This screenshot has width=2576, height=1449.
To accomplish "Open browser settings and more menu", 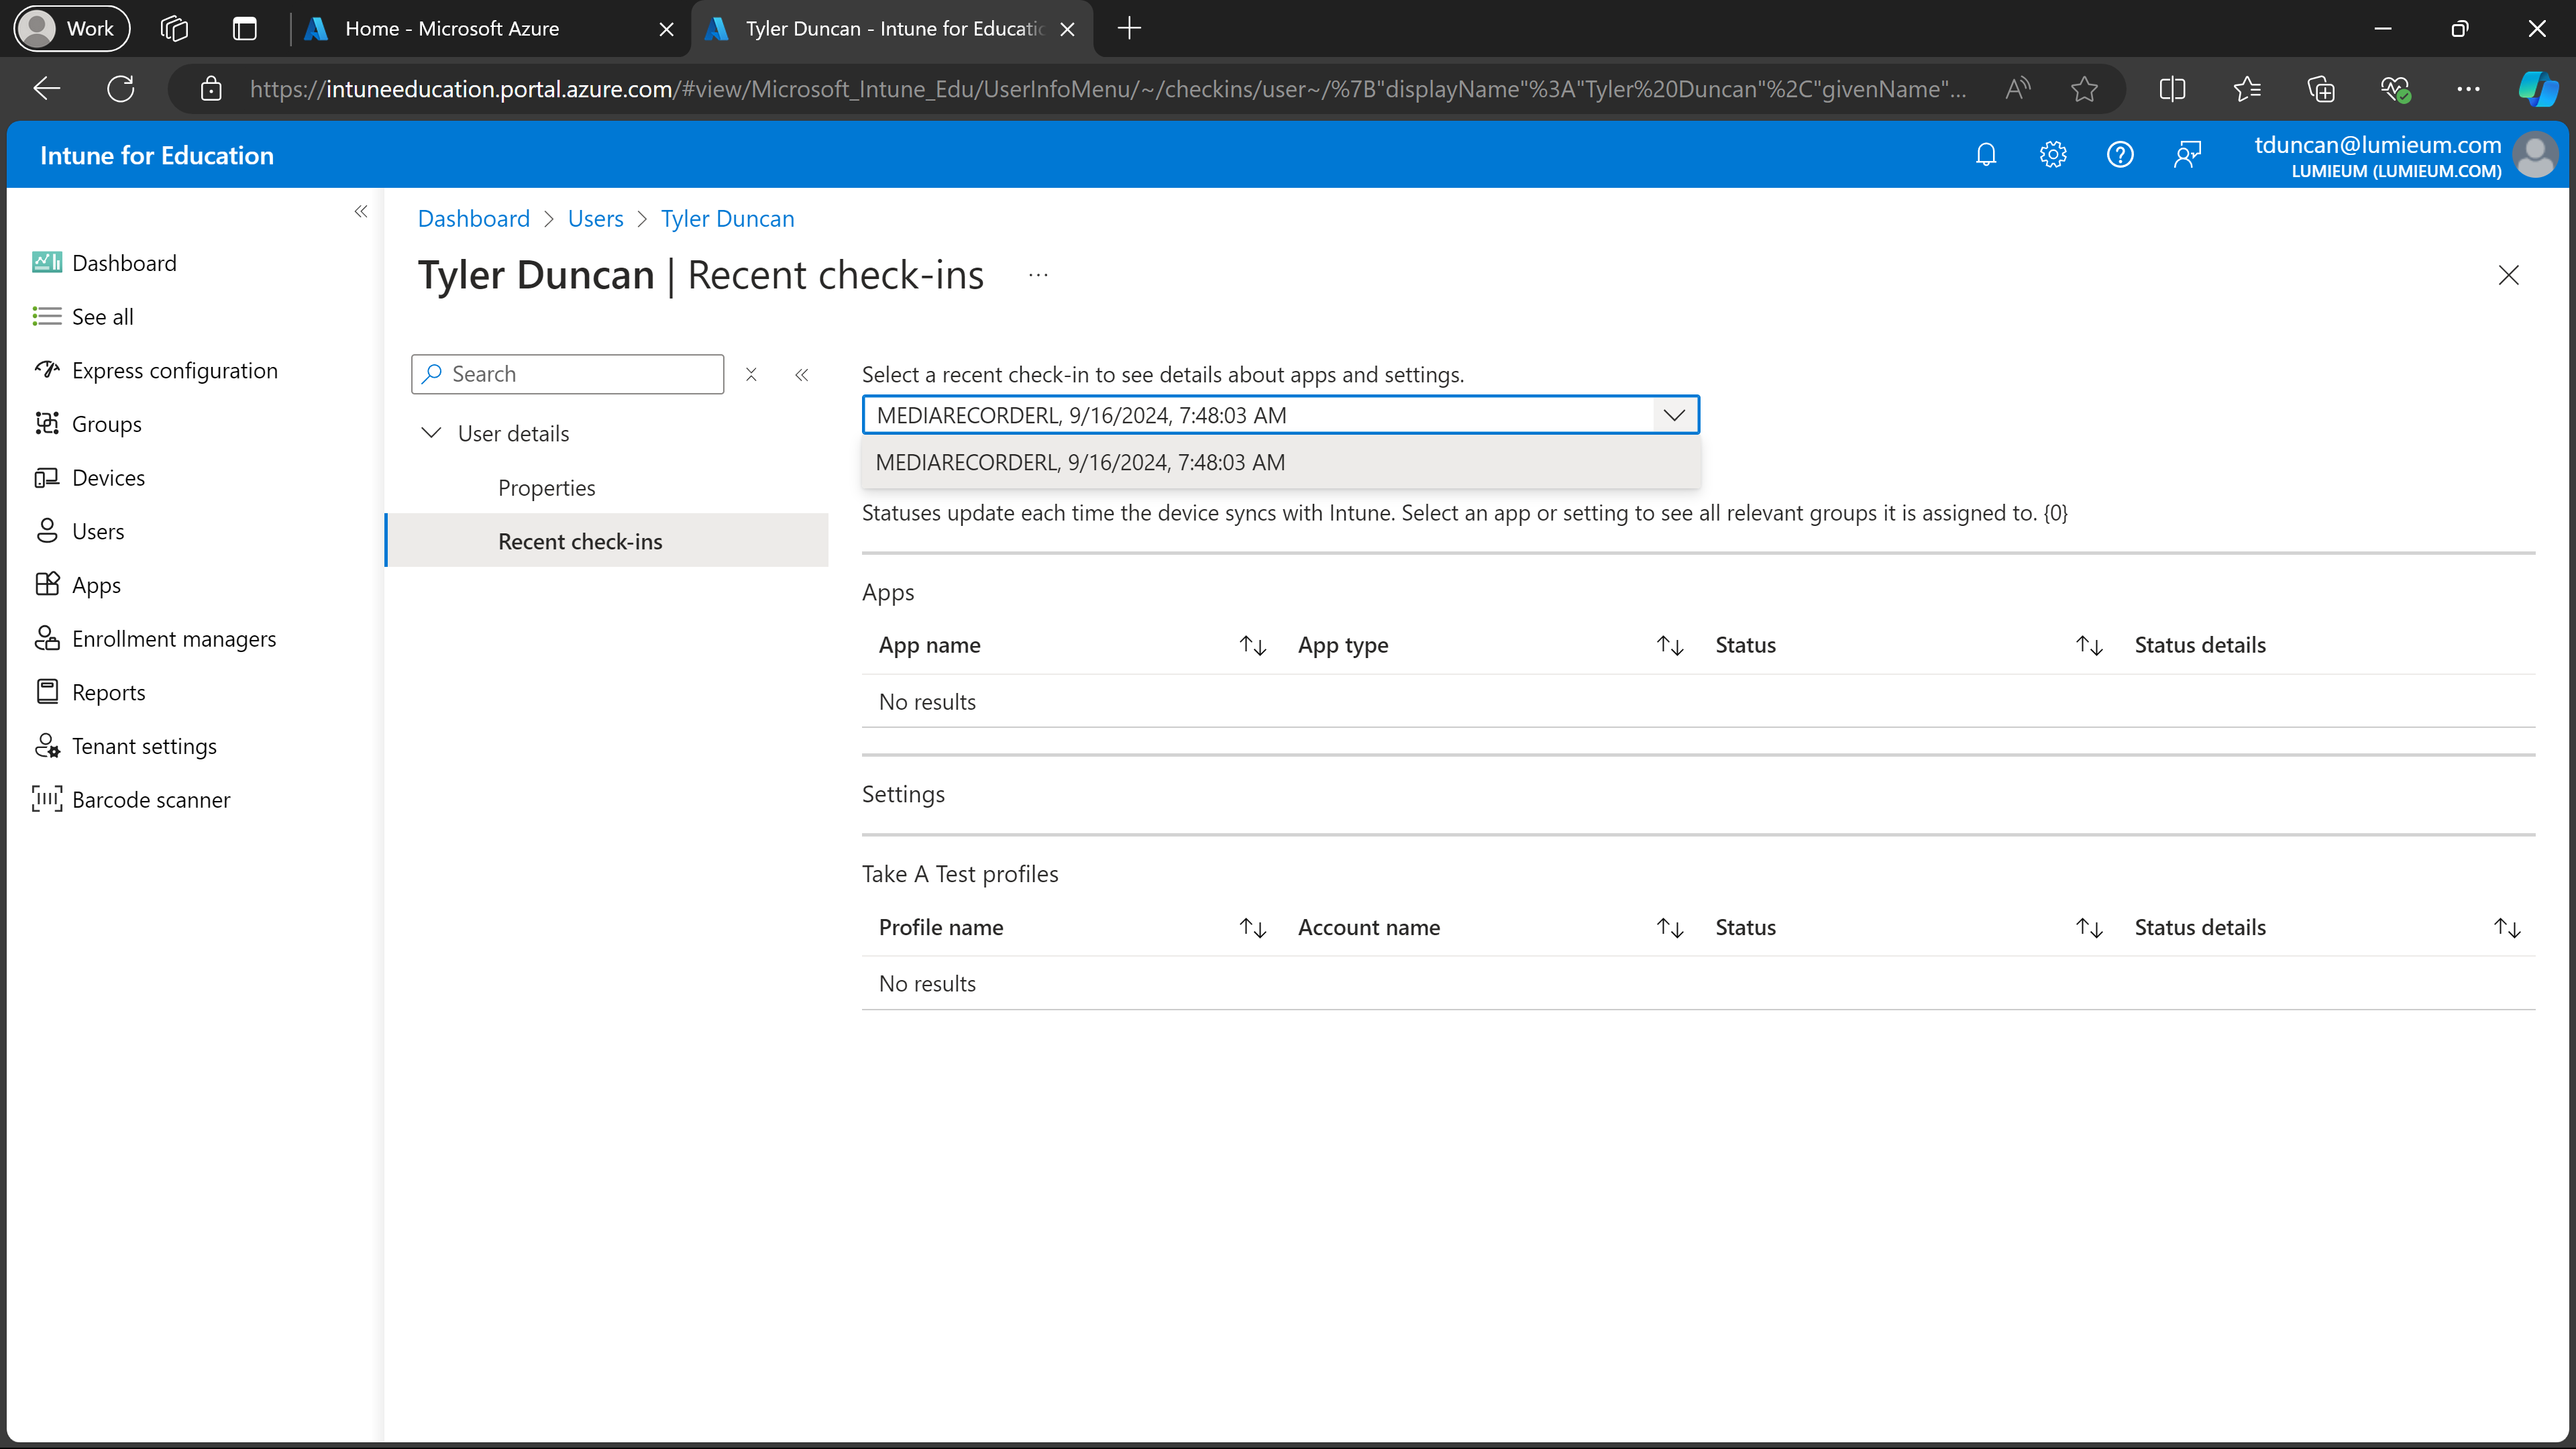I will click(x=2468, y=89).
